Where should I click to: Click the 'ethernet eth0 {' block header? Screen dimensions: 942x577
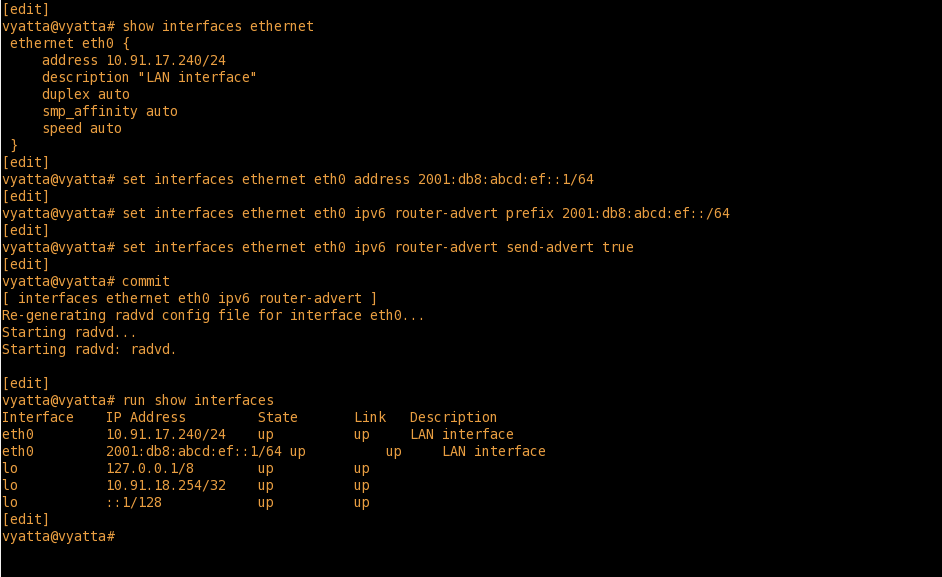click(69, 43)
